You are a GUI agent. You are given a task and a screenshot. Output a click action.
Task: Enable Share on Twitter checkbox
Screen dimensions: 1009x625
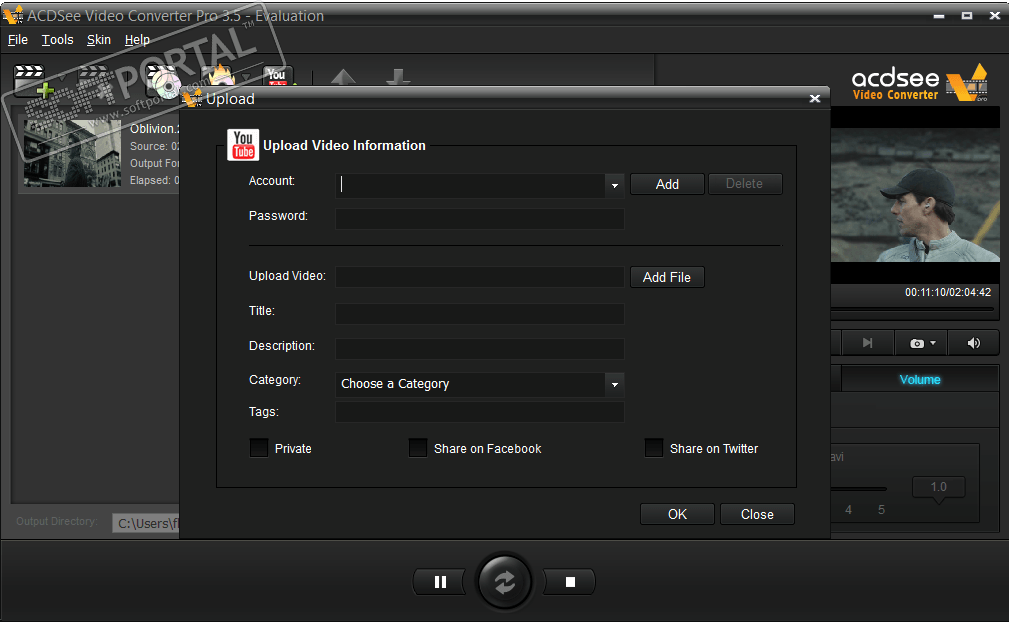click(654, 448)
